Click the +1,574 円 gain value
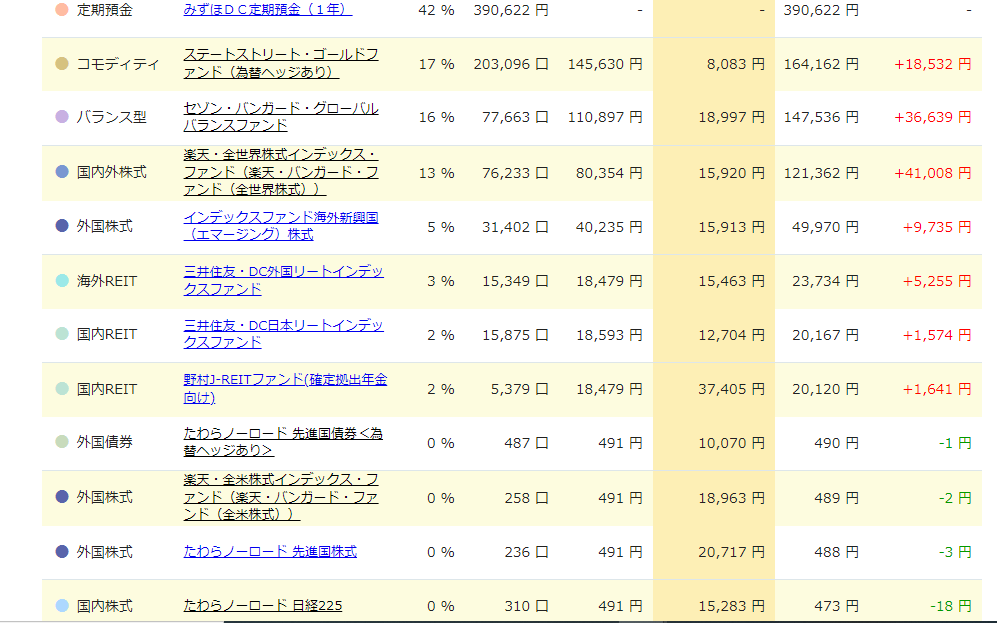The height and width of the screenshot is (623, 997). [x=937, y=335]
